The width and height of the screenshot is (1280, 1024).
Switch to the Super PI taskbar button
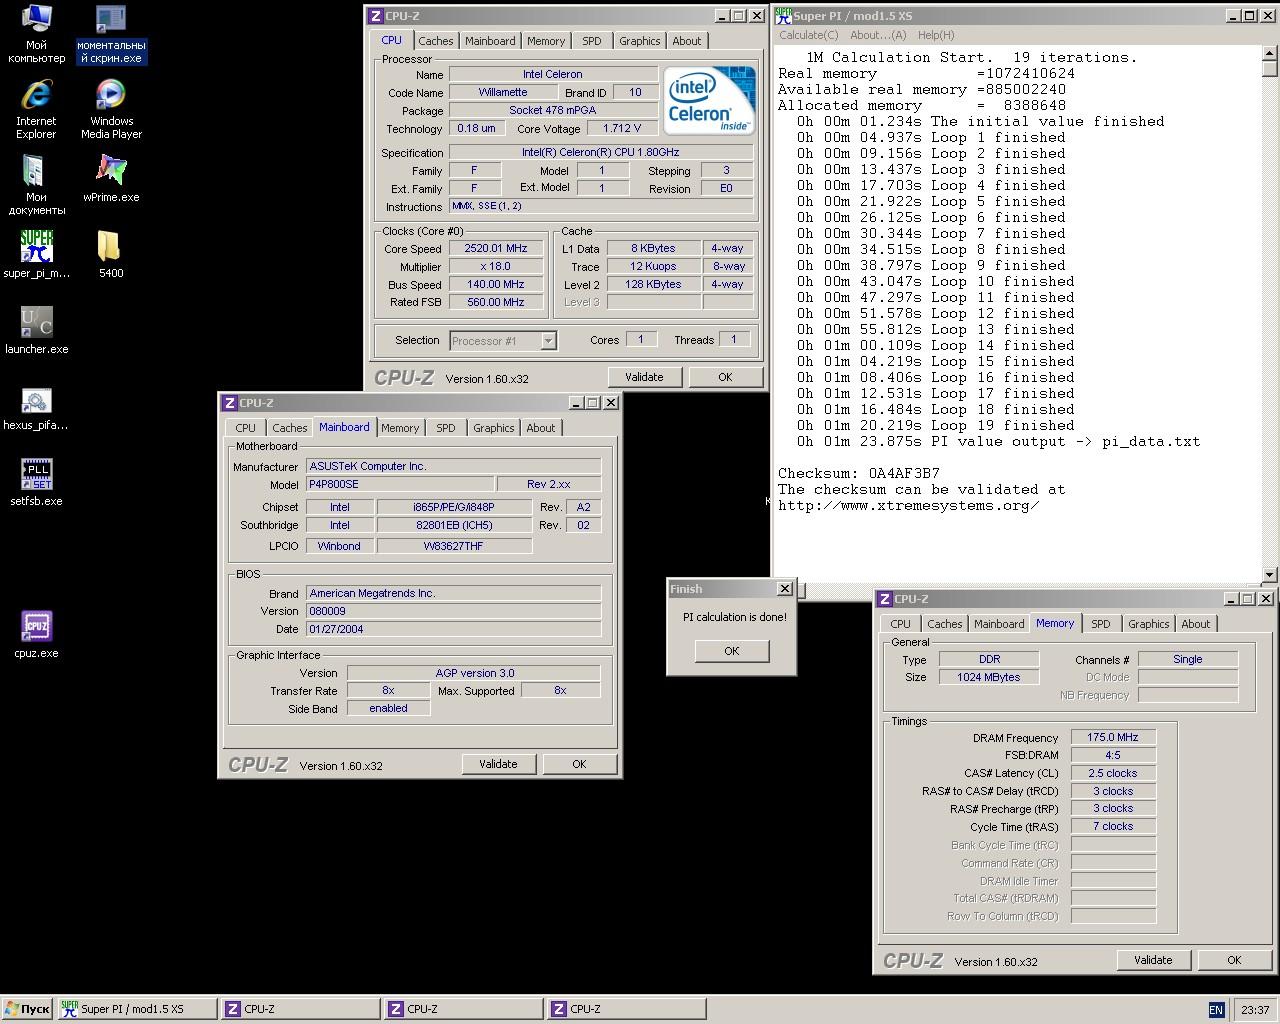pos(135,1009)
